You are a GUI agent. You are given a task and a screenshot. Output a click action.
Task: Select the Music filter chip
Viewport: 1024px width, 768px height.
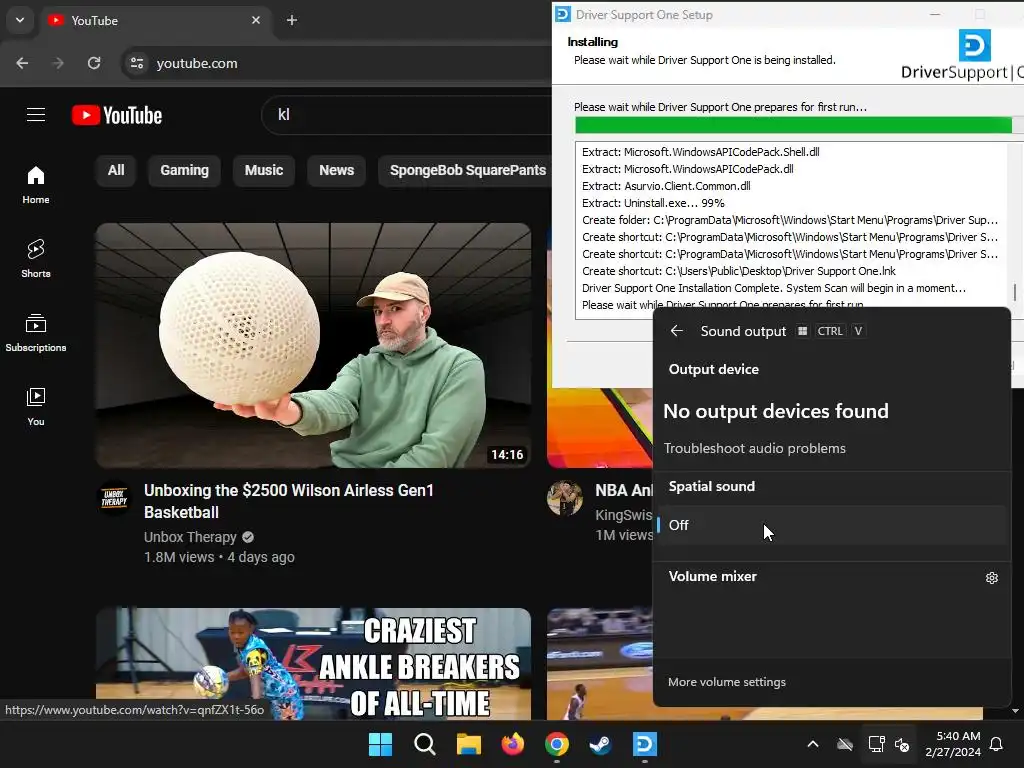coord(264,170)
